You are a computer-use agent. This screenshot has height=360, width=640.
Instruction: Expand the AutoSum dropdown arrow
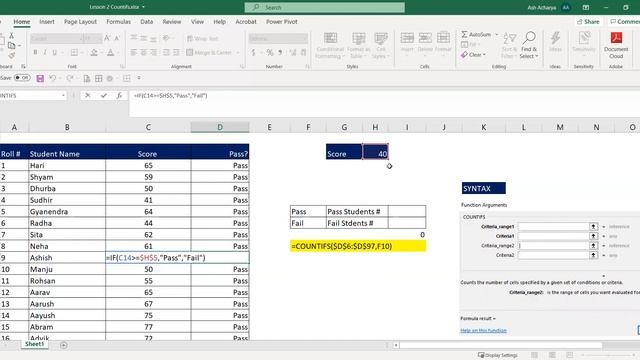(x=497, y=35)
